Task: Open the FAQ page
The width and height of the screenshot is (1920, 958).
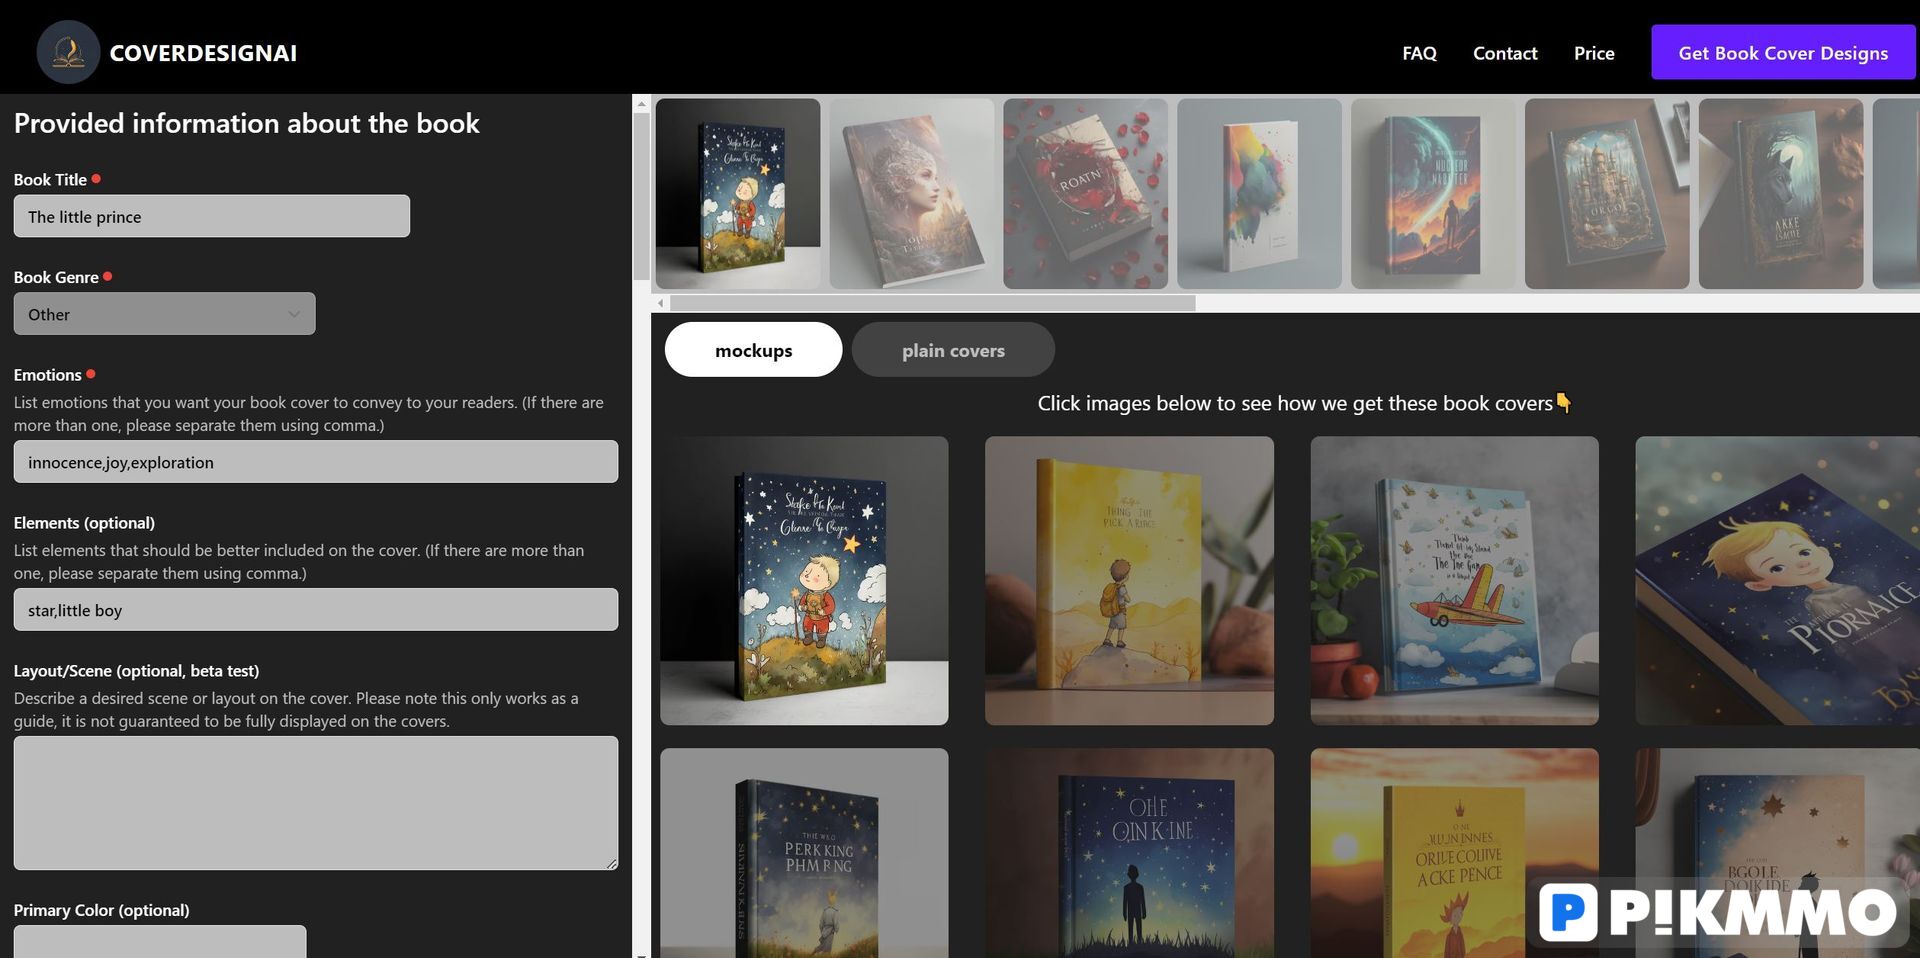Action: coord(1419,53)
